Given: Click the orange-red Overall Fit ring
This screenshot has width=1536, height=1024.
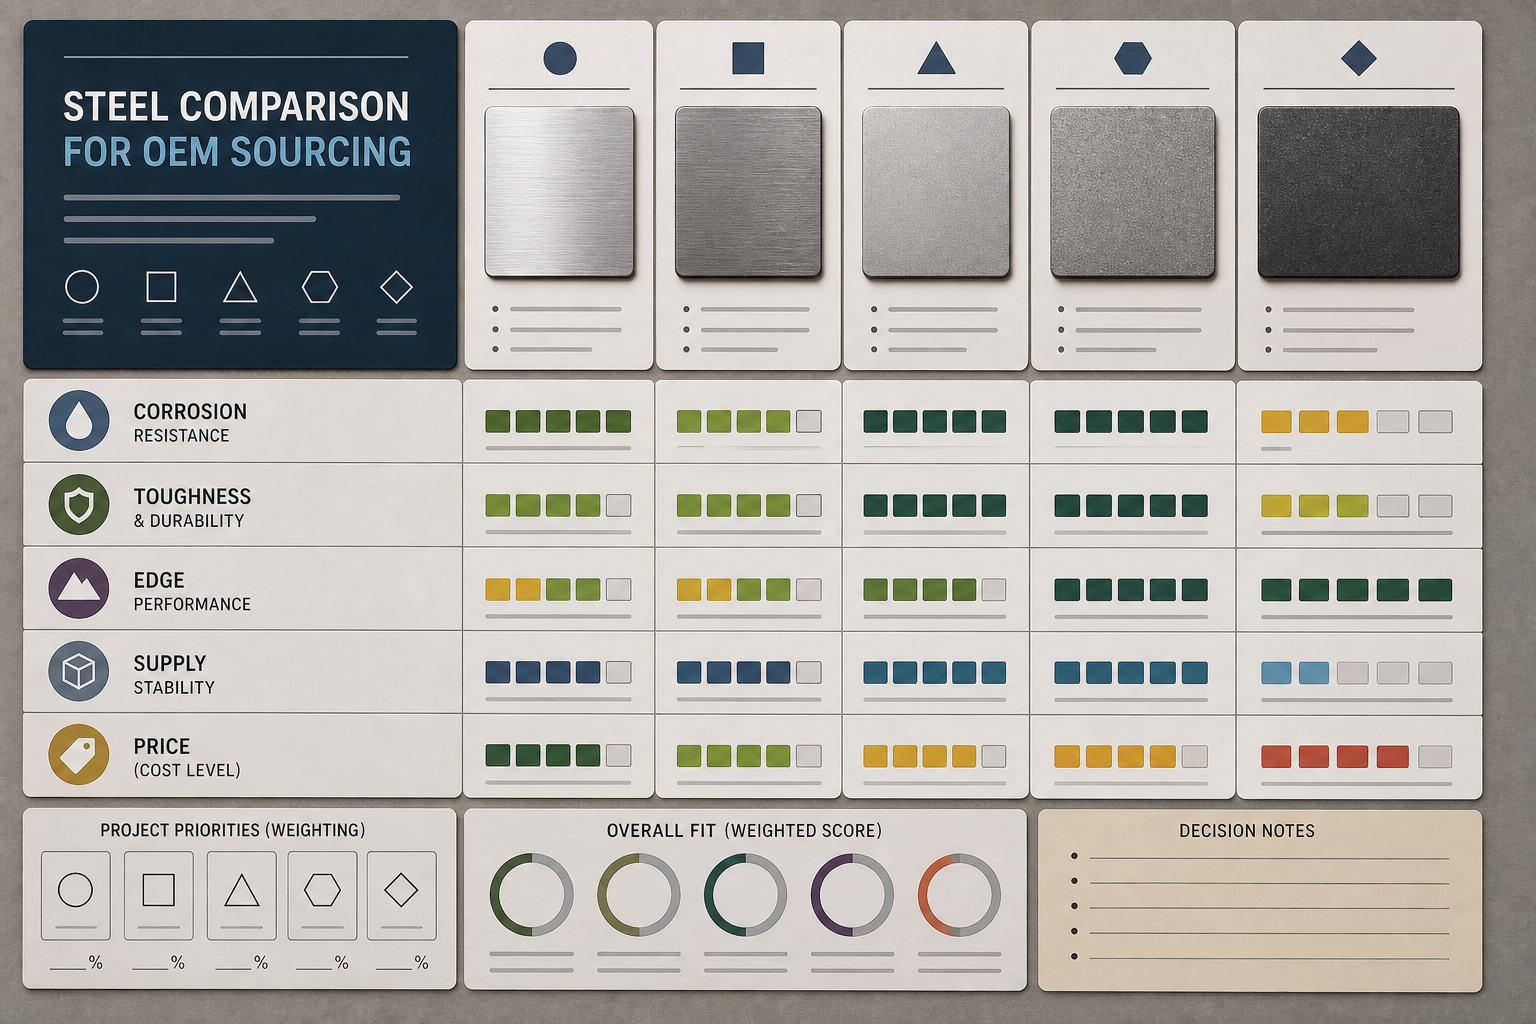Looking at the screenshot, I should click(x=959, y=895).
